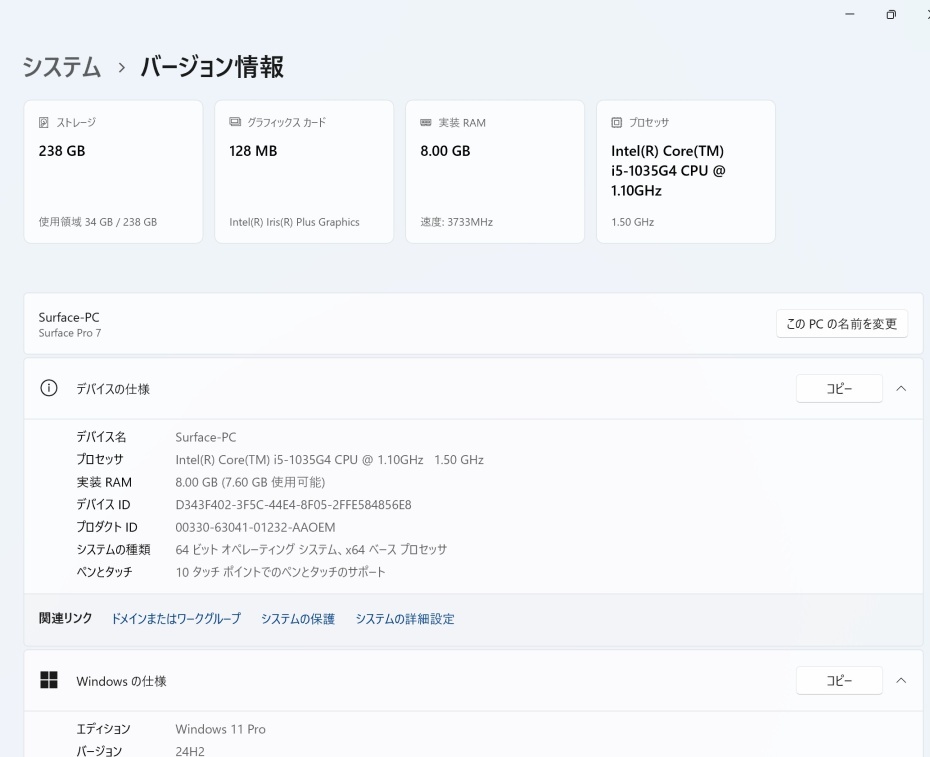930x757 pixels.
Task: Open ドメインまたはワークグループ link
Action: [176, 619]
